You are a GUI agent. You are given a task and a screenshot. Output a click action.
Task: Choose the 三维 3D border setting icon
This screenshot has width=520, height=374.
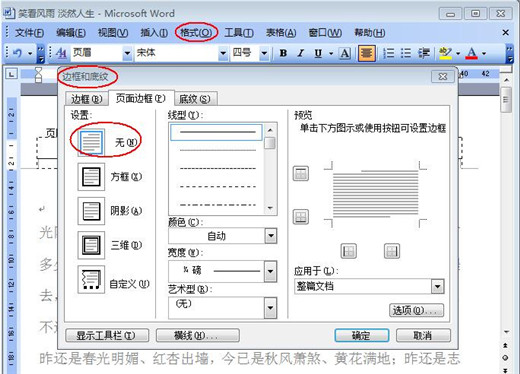point(91,245)
